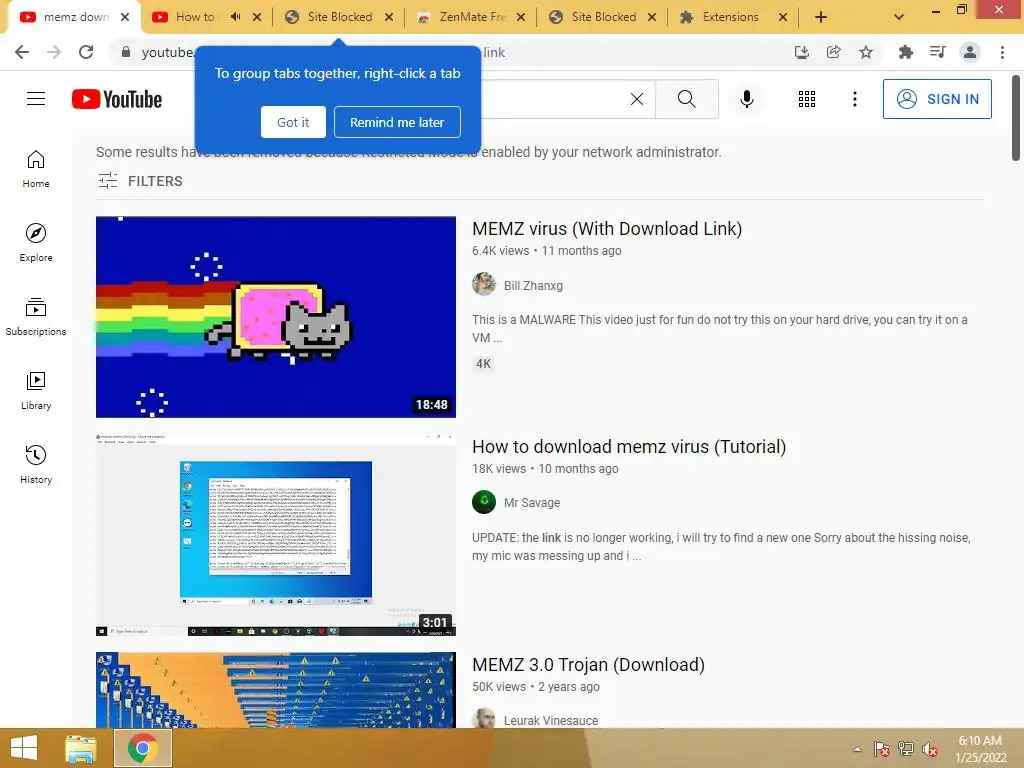Open a new tab with plus button

click(821, 17)
